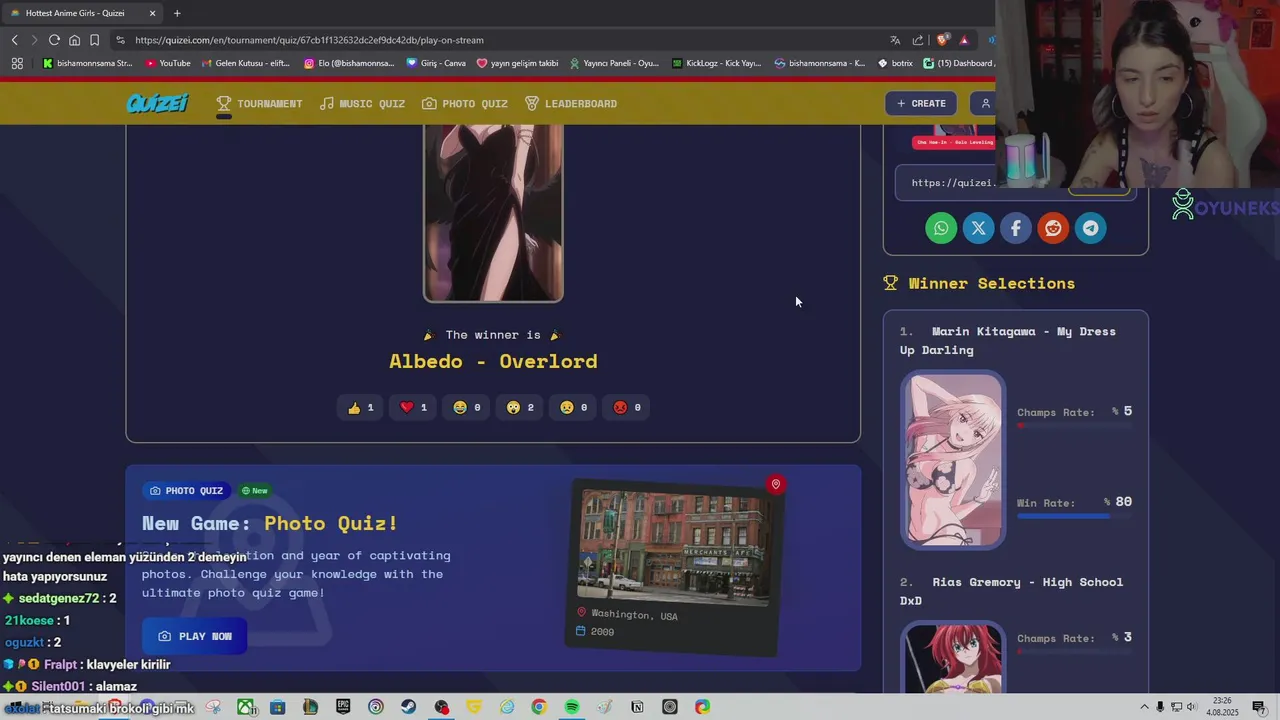Click the Albedo winner image
This screenshot has height=720, width=1280.
(493, 212)
